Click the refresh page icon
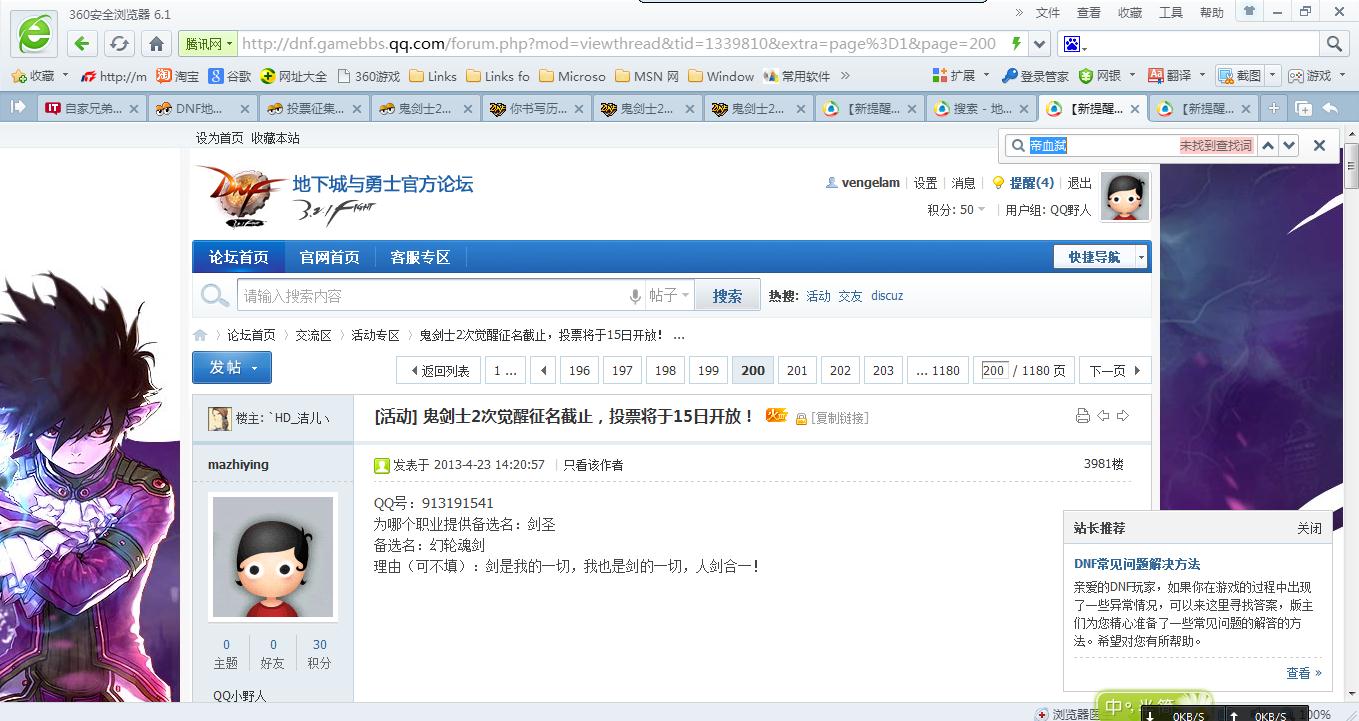 point(119,43)
